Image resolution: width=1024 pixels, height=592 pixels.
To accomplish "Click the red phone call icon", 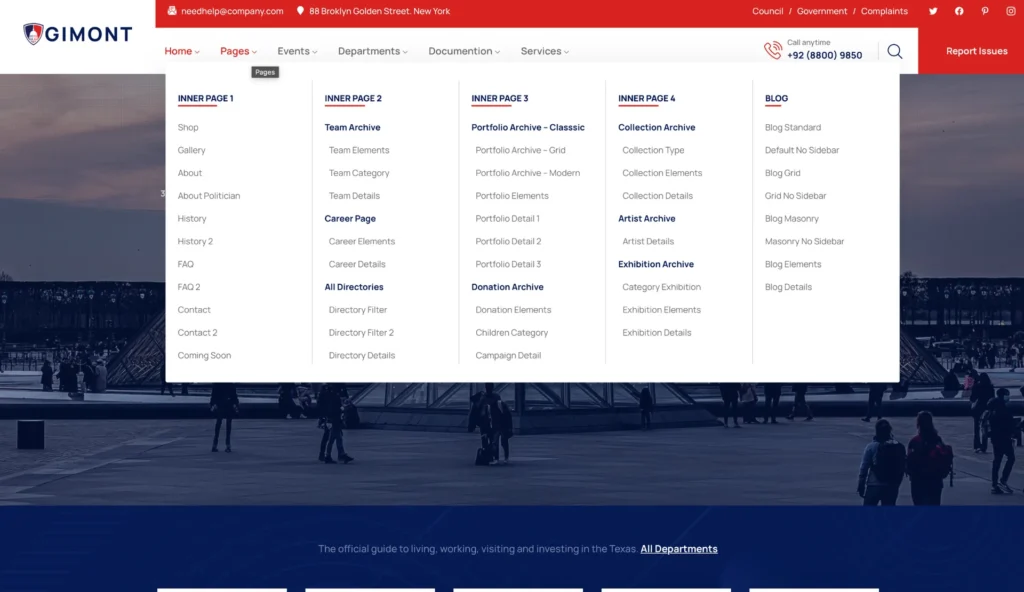I will click(772, 51).
